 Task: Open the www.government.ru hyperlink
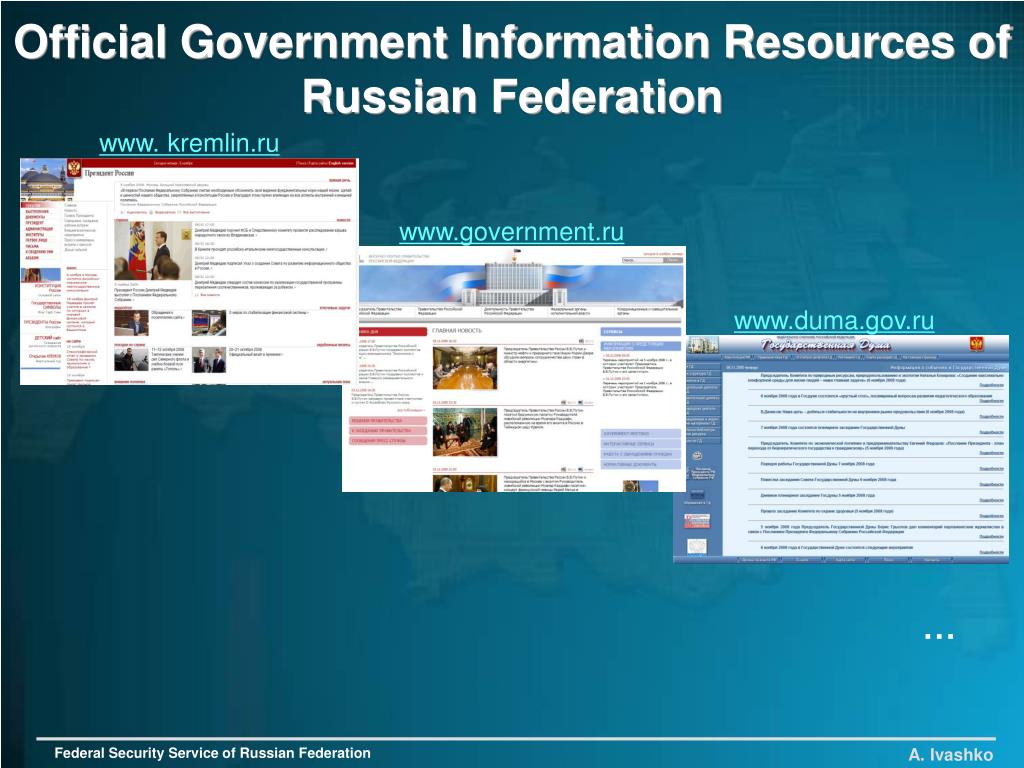(x=511, y=232)
